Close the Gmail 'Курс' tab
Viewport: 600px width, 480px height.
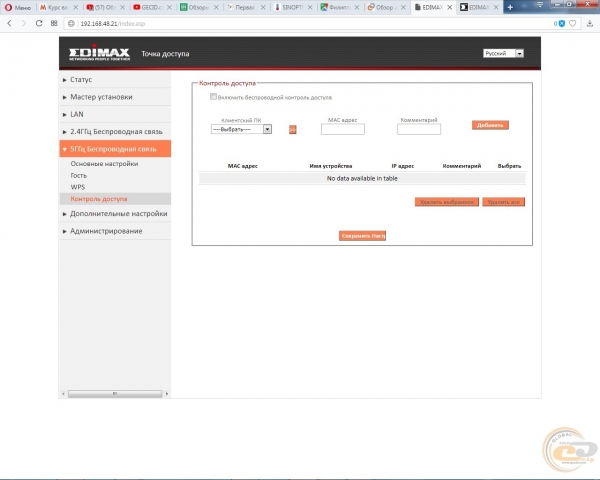point(75,7)
